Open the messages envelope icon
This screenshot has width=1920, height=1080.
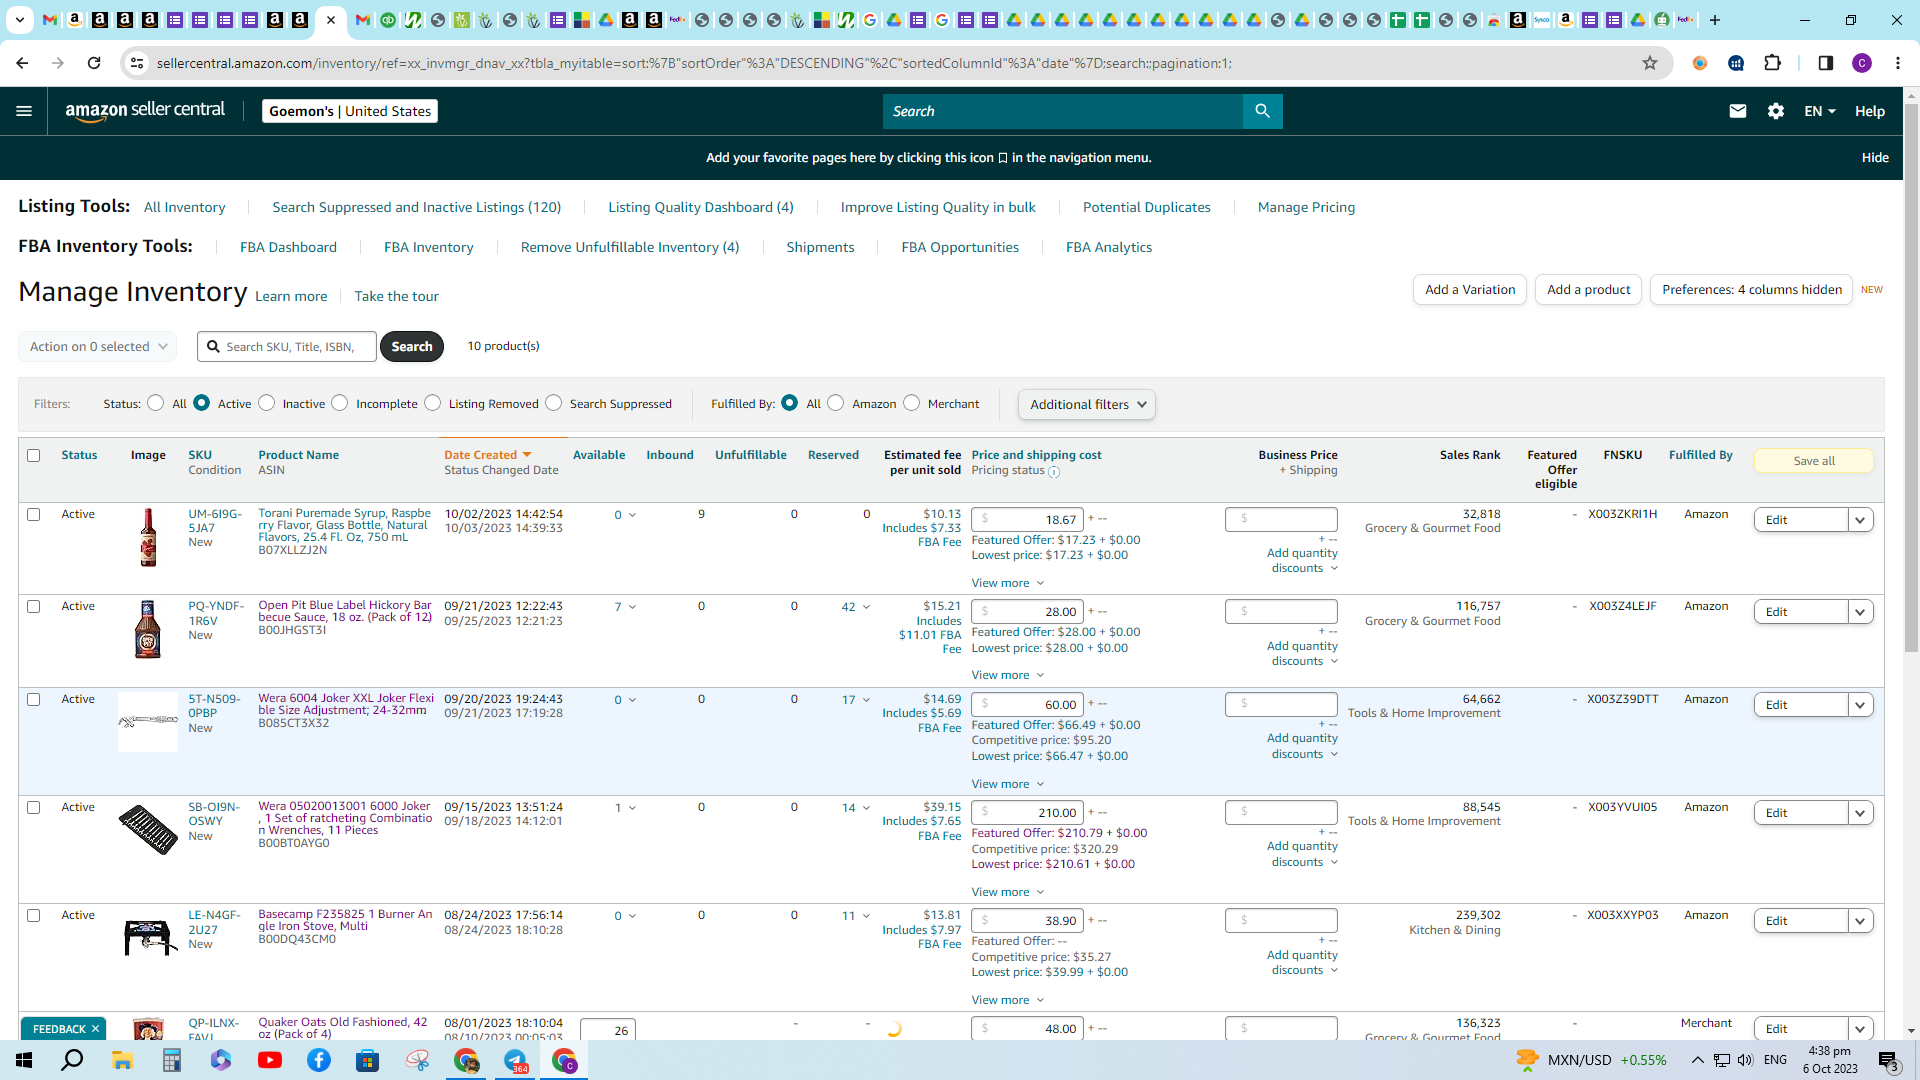coord(1738,111)
